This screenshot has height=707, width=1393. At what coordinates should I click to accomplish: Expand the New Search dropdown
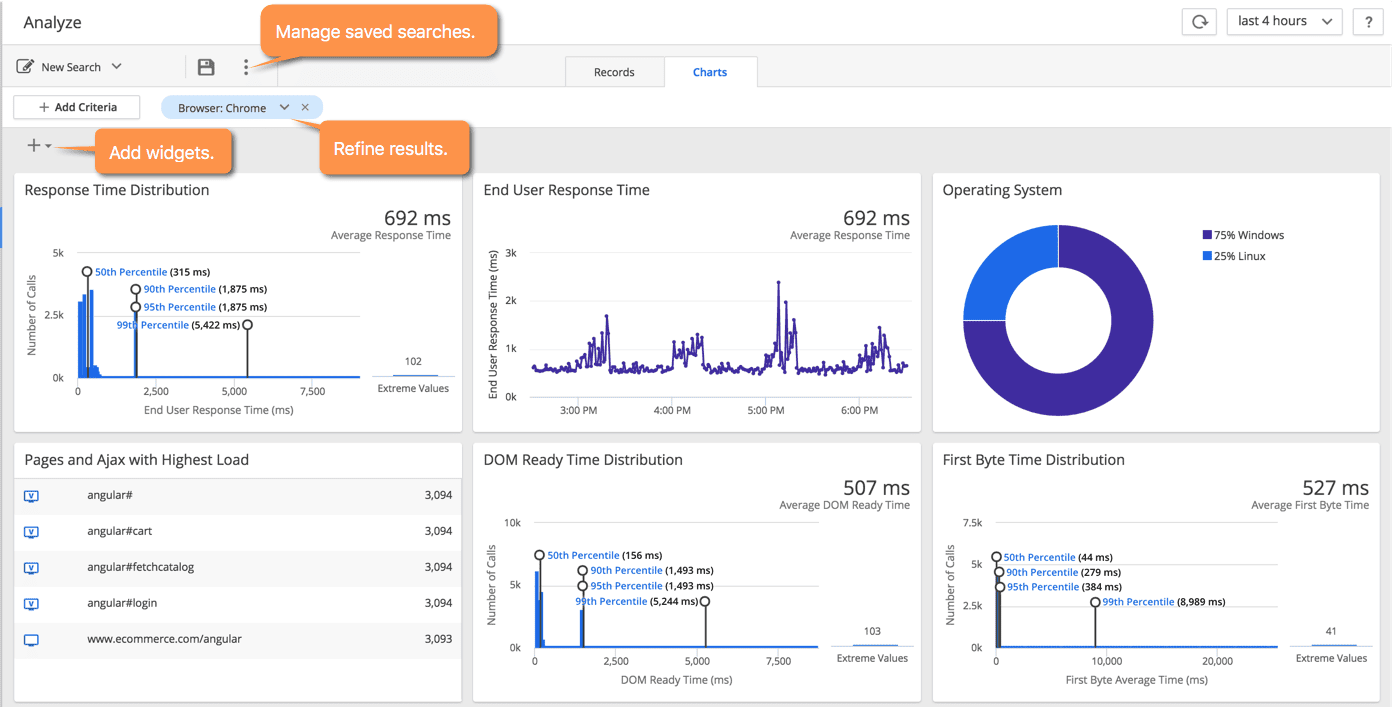(x=117, y=66)
